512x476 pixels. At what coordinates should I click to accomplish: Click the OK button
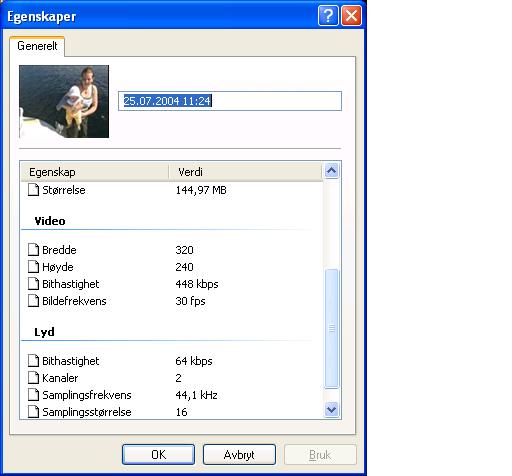point(158,454)
